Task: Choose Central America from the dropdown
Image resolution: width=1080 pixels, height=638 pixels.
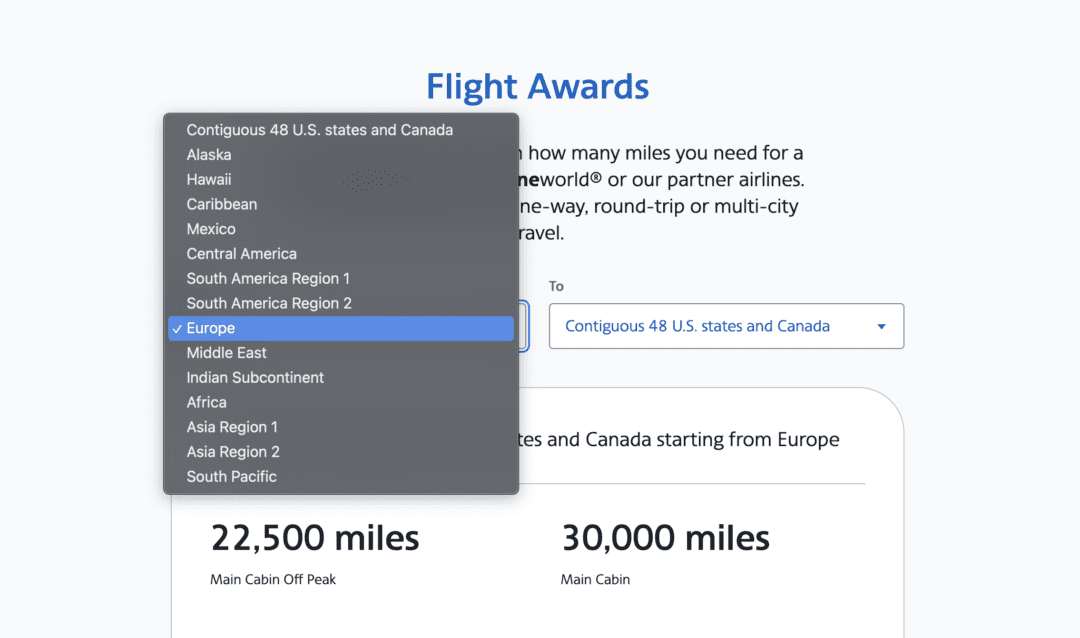Action: click(x=241, y=253)
